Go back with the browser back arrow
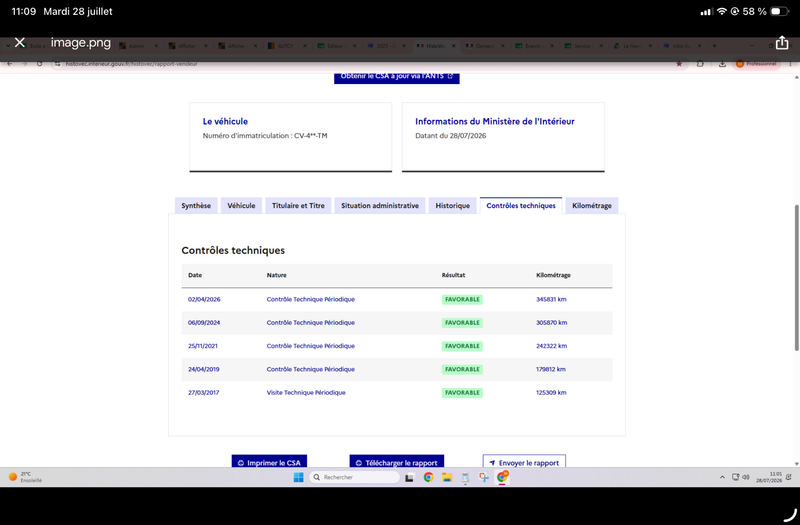The width and height of the screenshot is (800, 525). tap(10, 64)
